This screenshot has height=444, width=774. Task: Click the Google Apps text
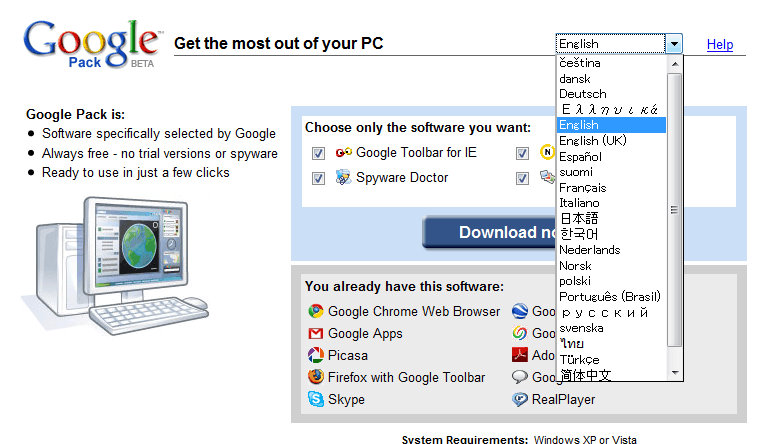(365, 334)
